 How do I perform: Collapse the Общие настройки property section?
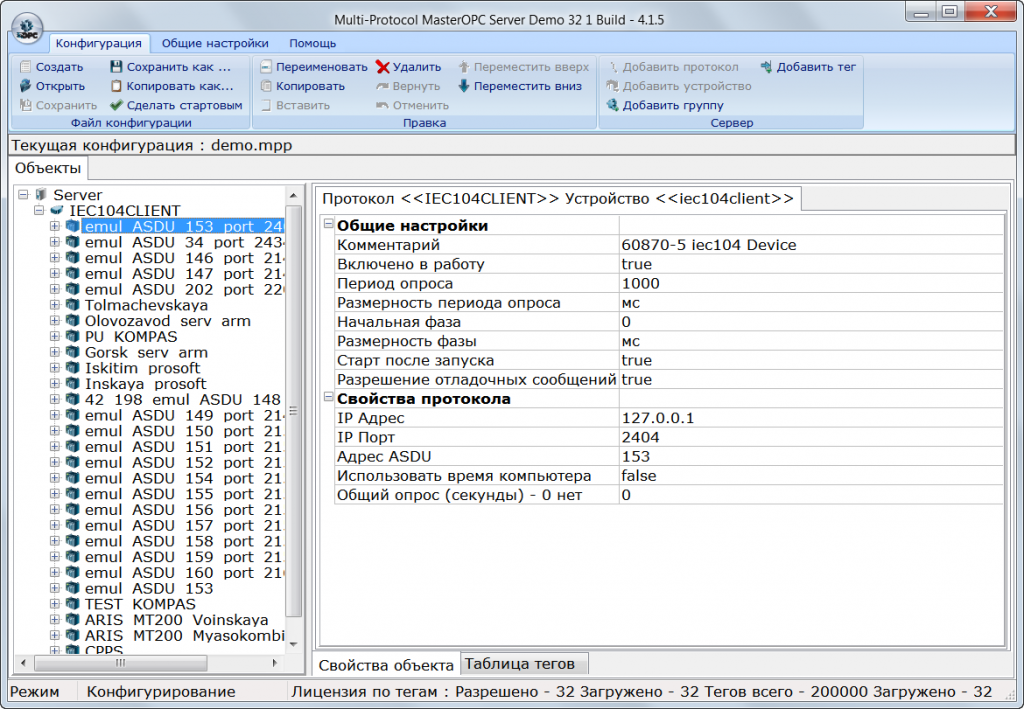(x=328, y=224)
